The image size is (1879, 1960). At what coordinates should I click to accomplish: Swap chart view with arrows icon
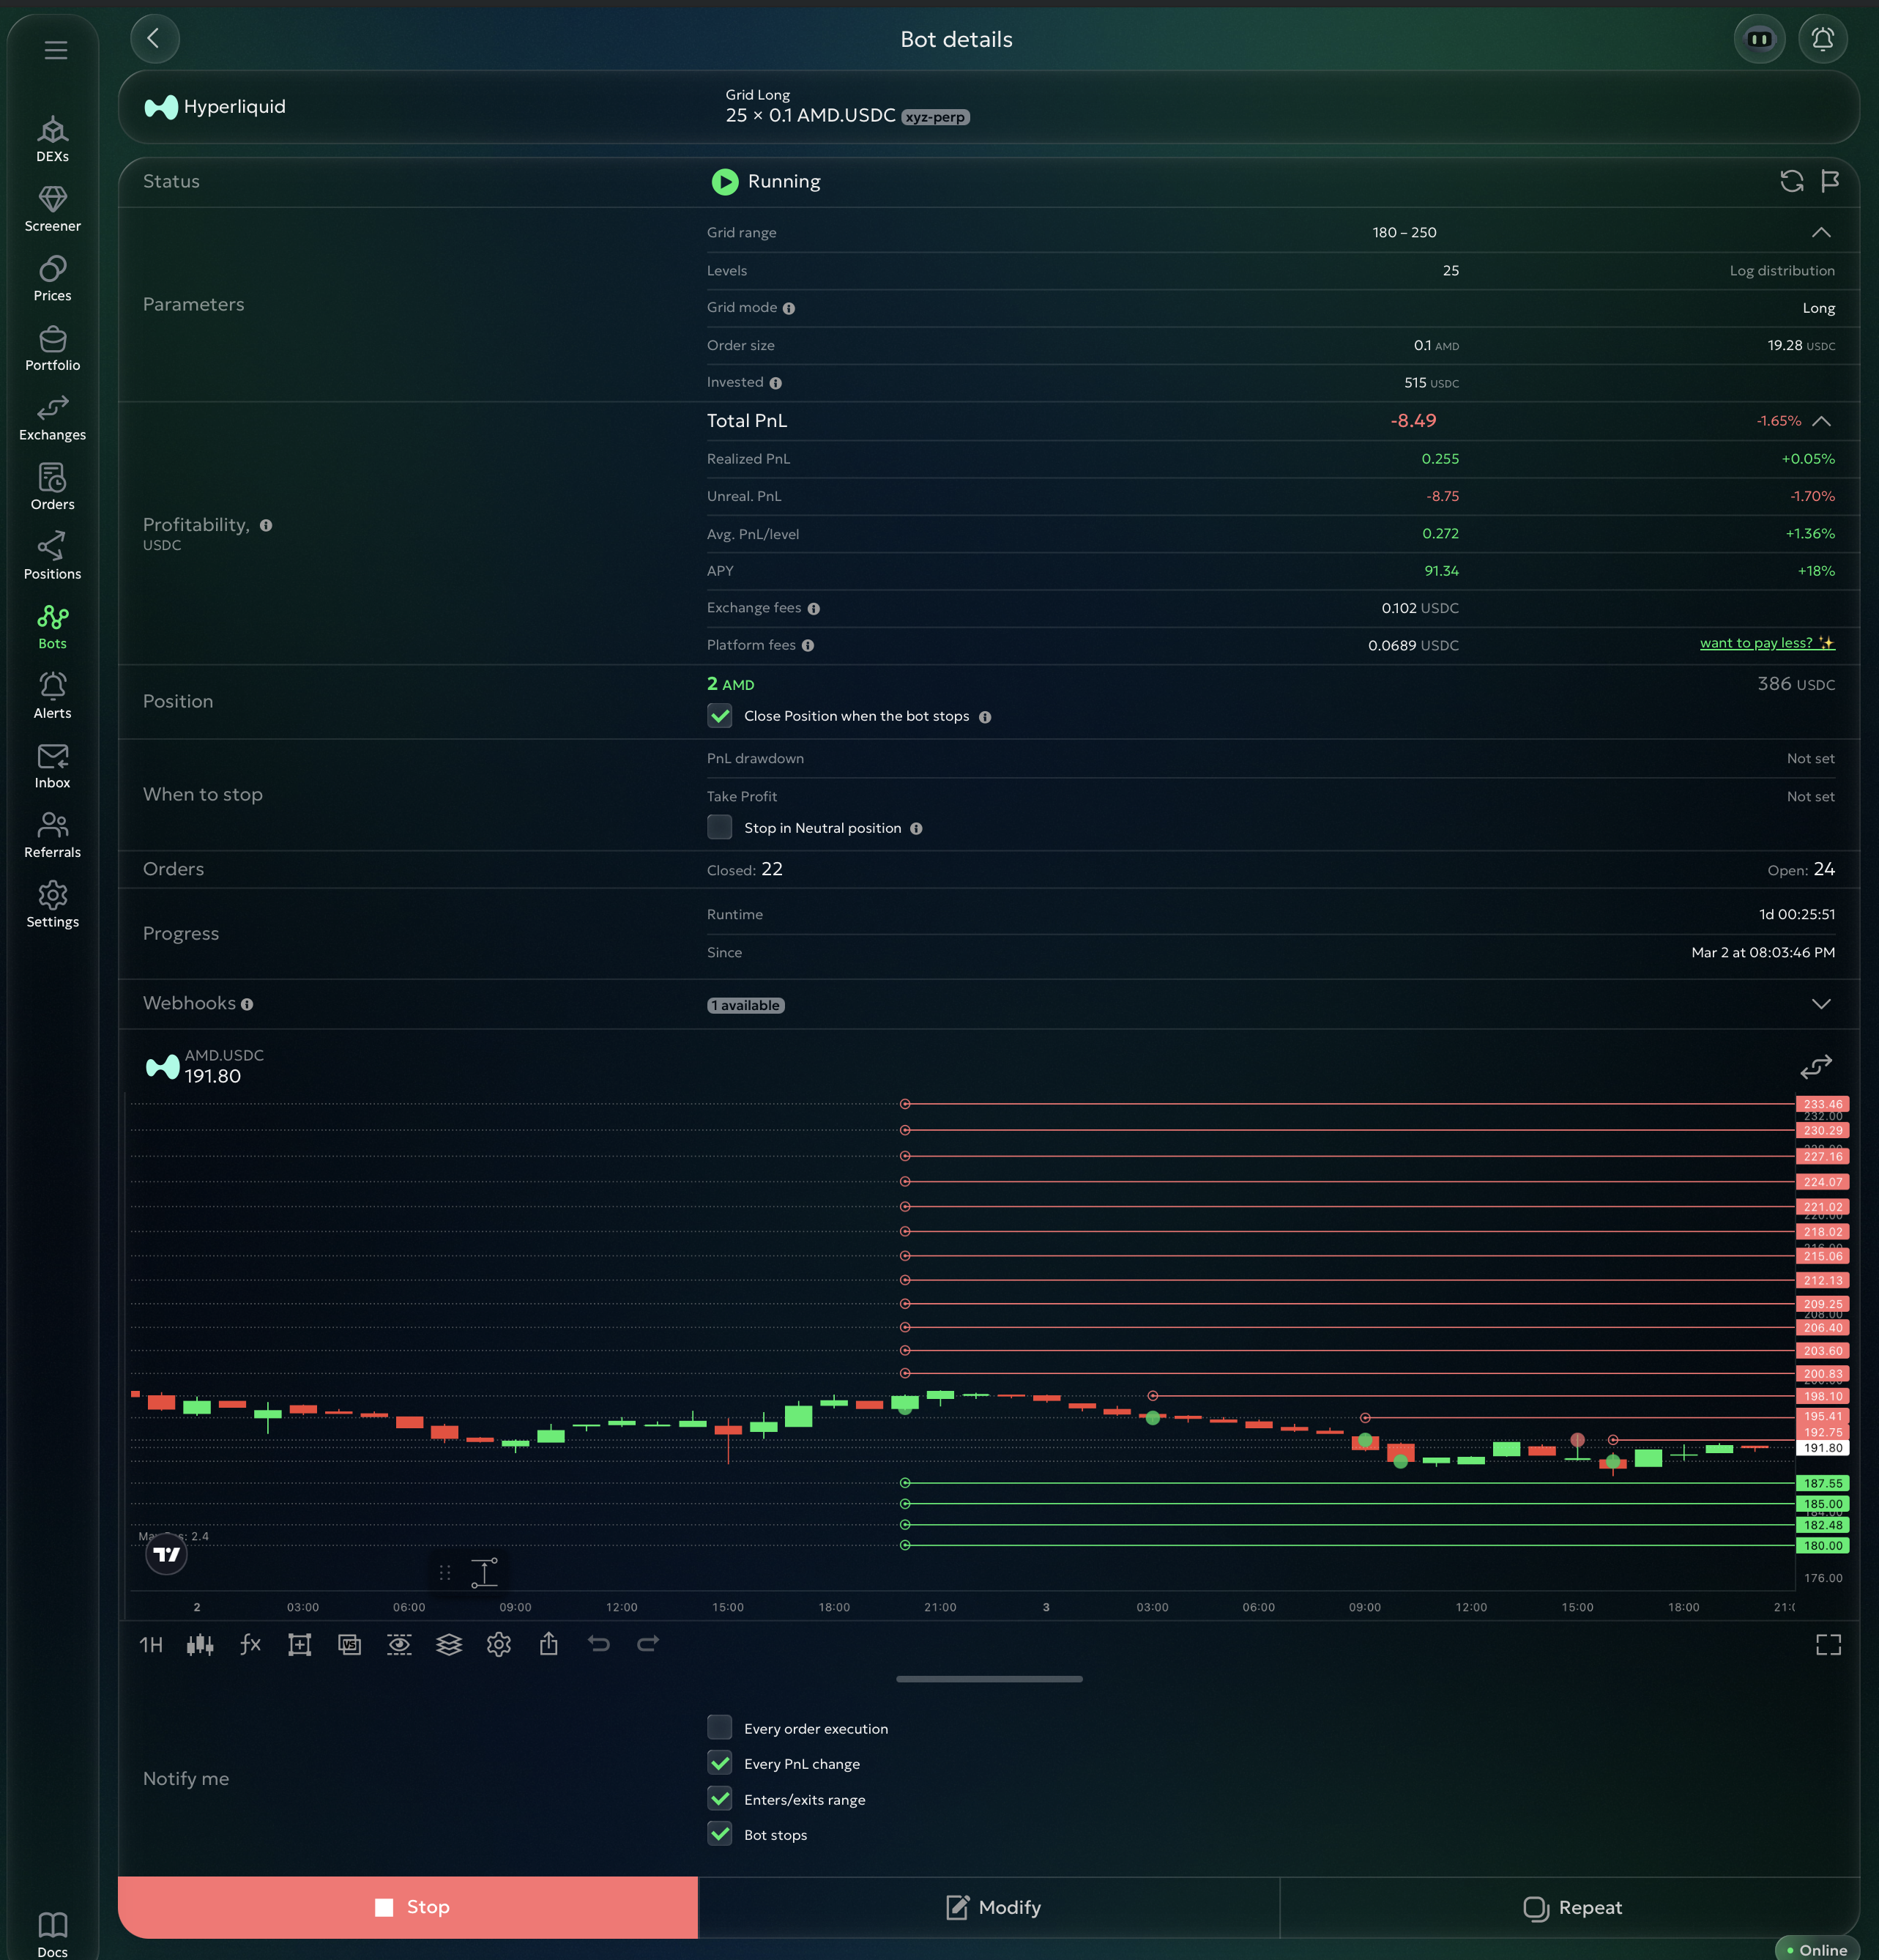(x=1816, y=1067)
